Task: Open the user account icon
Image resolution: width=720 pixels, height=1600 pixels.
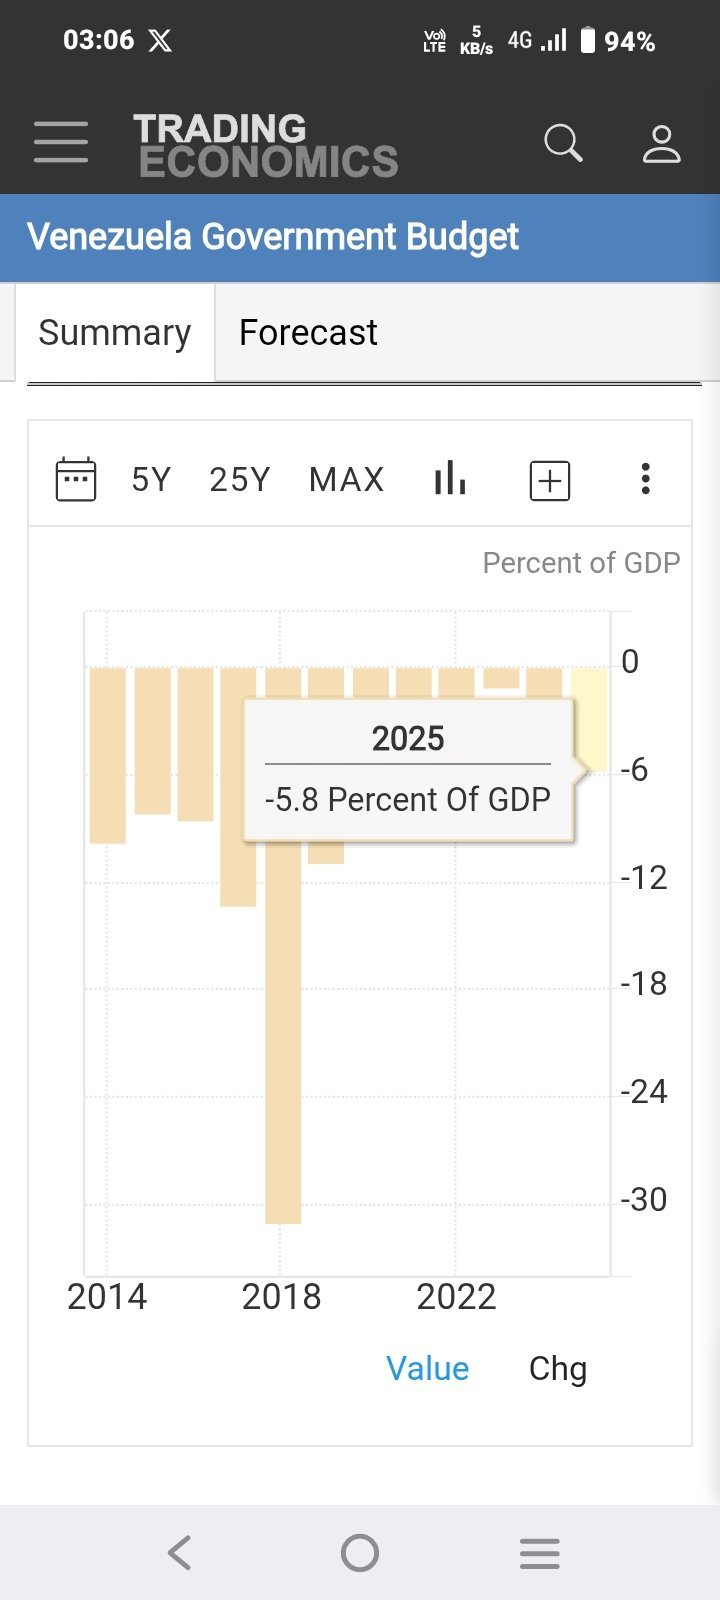Action: [661, 144]
